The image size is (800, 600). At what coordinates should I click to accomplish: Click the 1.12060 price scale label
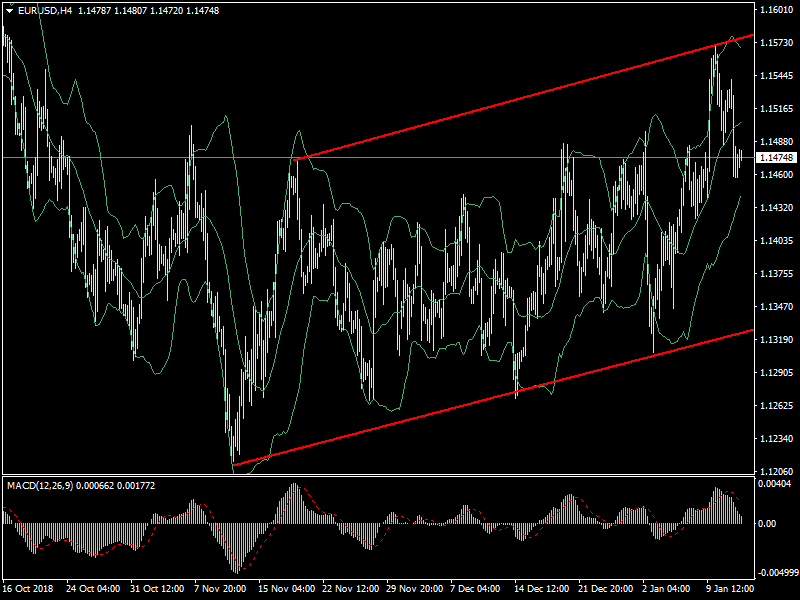point(776,472)
